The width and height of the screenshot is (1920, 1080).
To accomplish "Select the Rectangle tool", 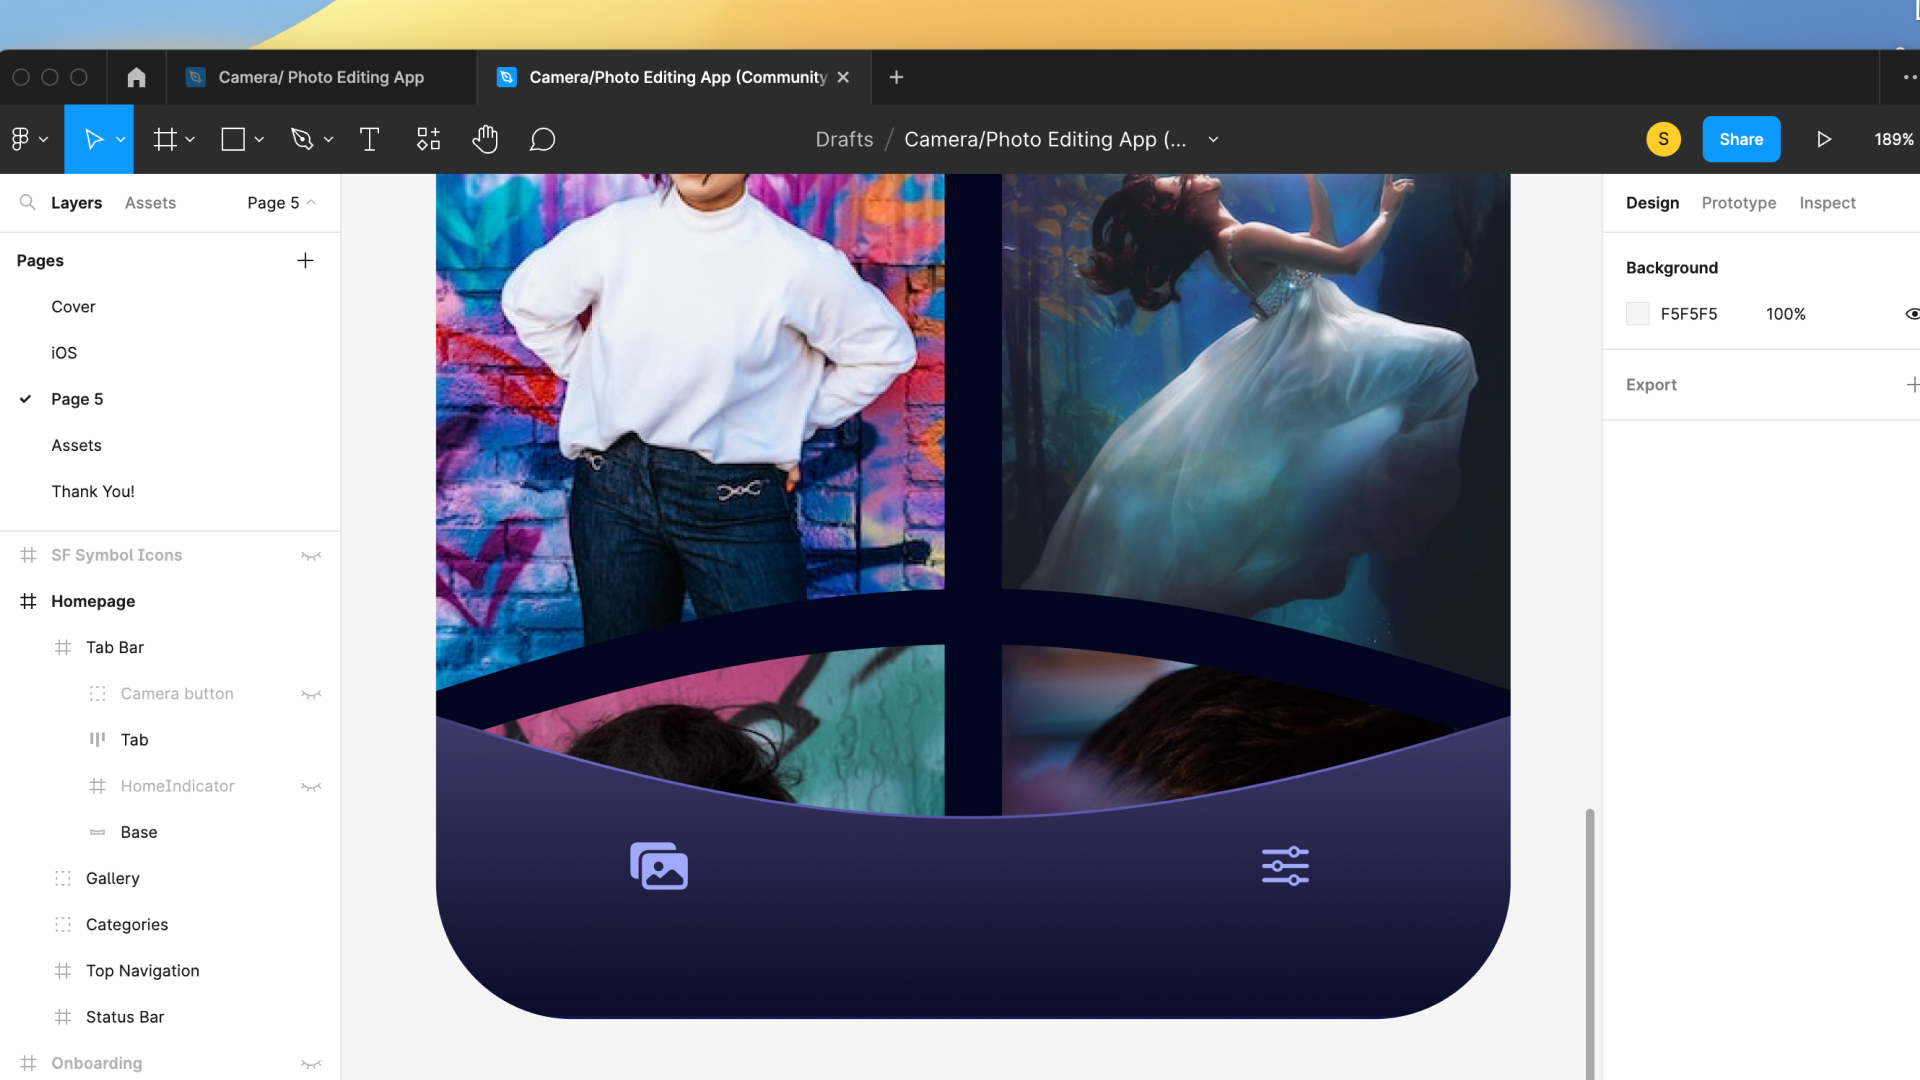I will (x=233, y=139).
